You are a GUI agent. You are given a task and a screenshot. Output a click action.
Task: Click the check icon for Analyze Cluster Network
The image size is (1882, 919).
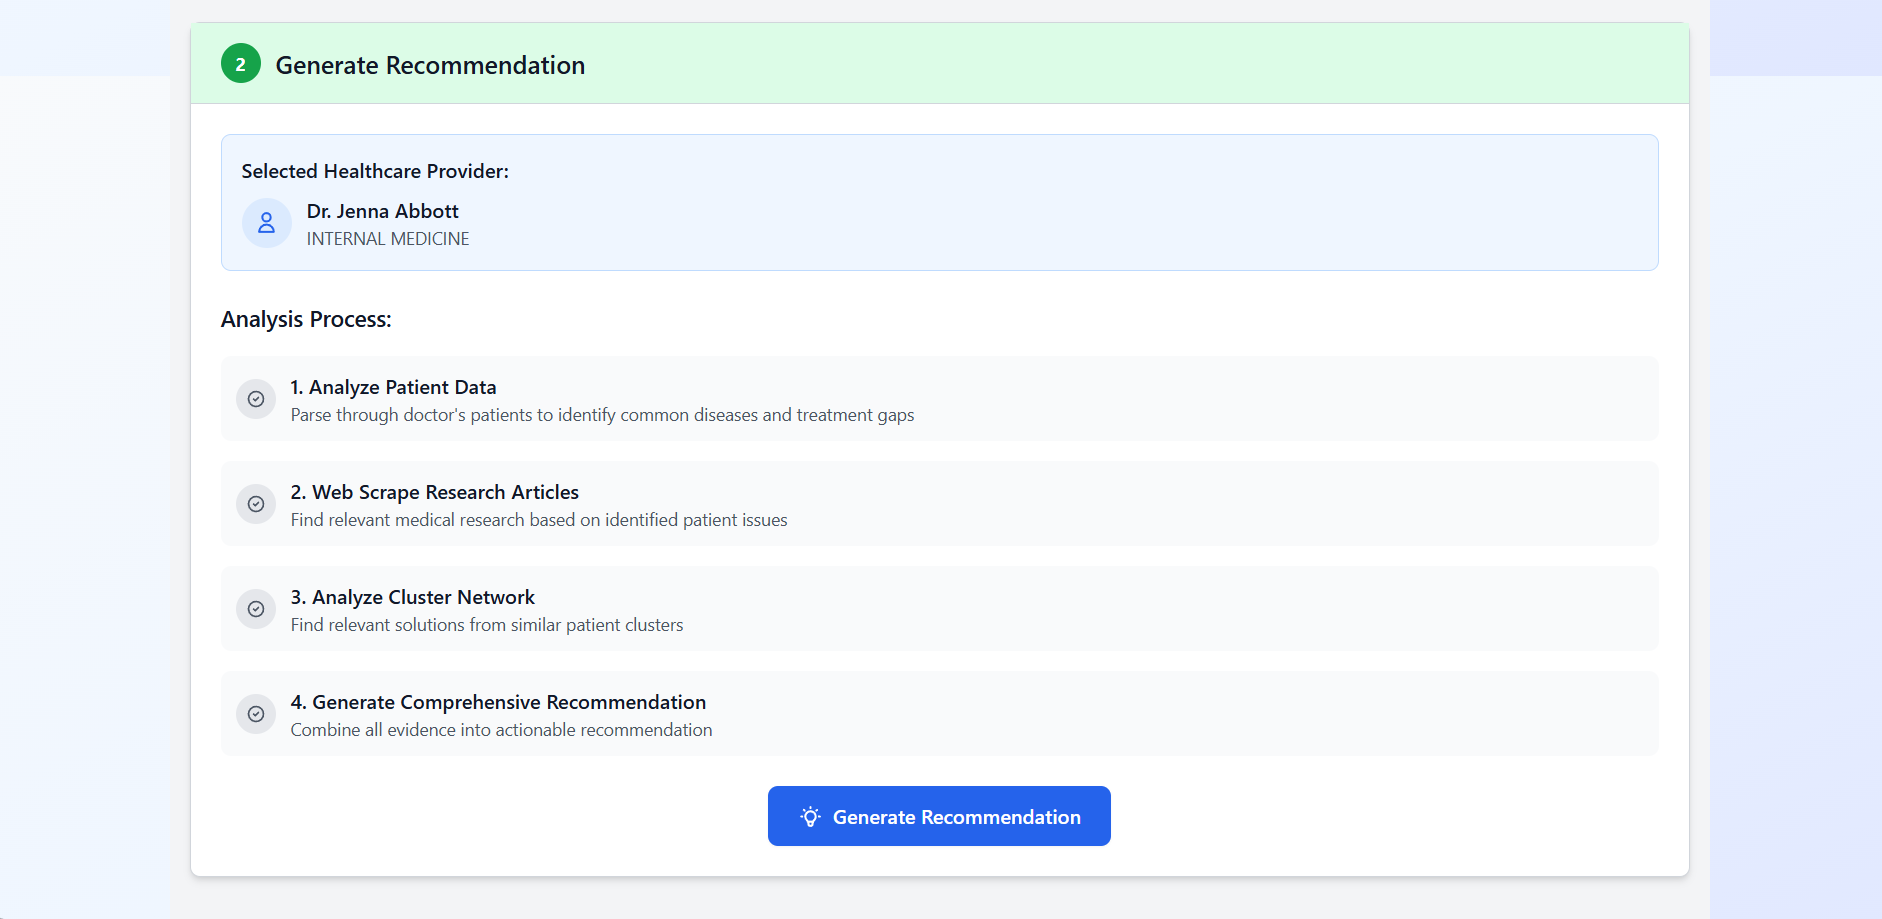(256, 609)
